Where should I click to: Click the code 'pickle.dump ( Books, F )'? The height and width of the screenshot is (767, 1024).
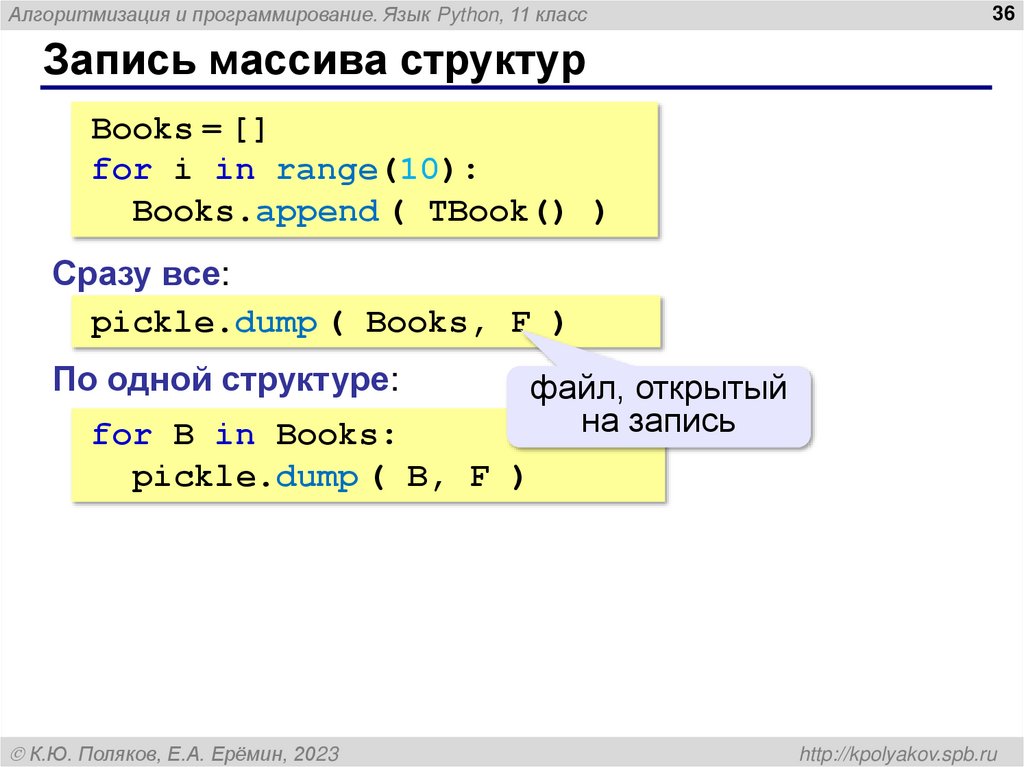327,323
